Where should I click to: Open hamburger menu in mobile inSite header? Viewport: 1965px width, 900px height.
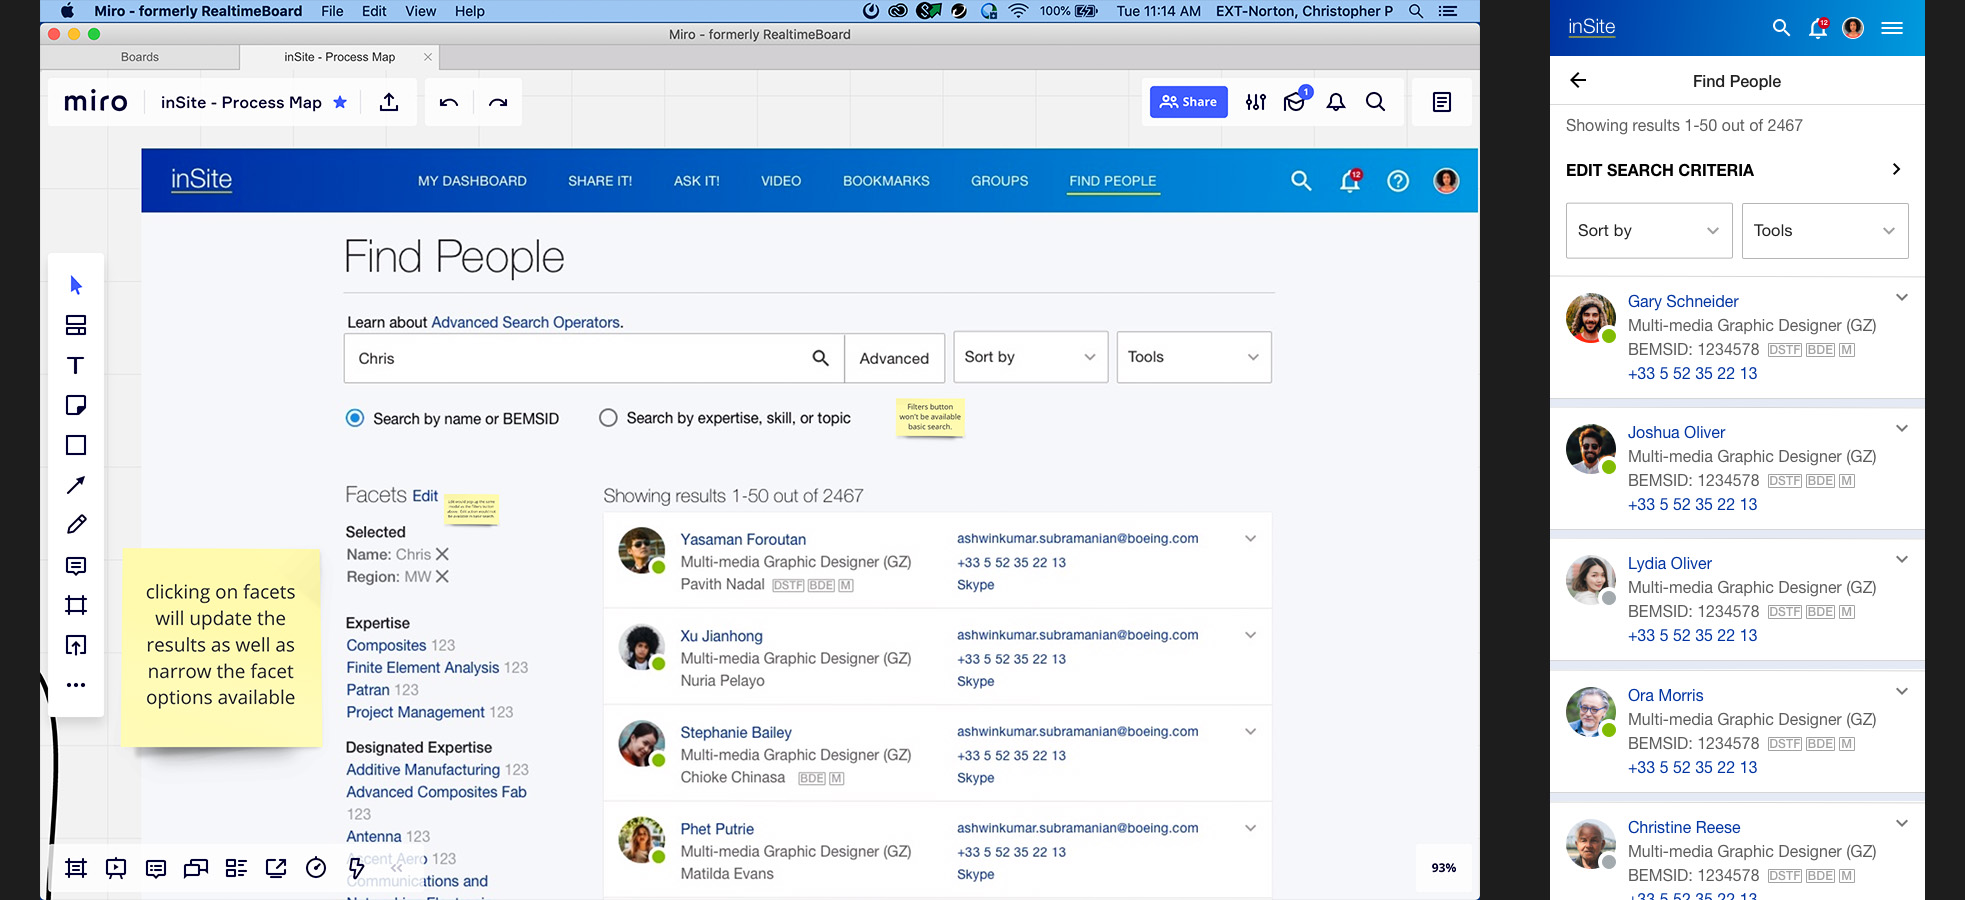click(x=1892, y=28)
